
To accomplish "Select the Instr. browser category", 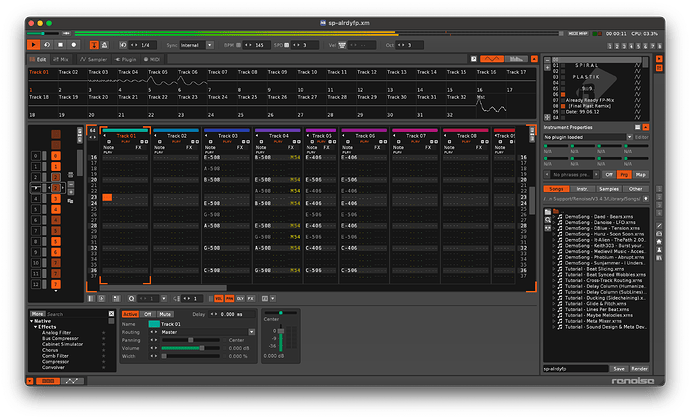I will click(583, 189).
